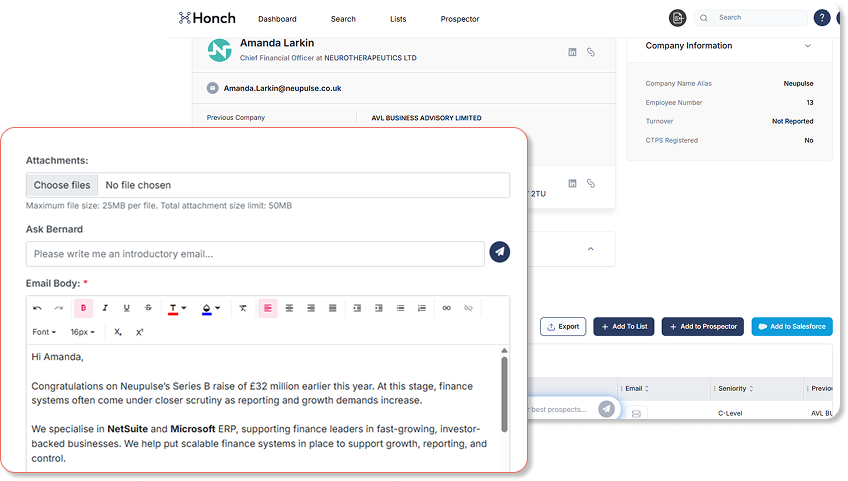Click the remove link icon
Screen dimensions: 848x481
(468, 308)
